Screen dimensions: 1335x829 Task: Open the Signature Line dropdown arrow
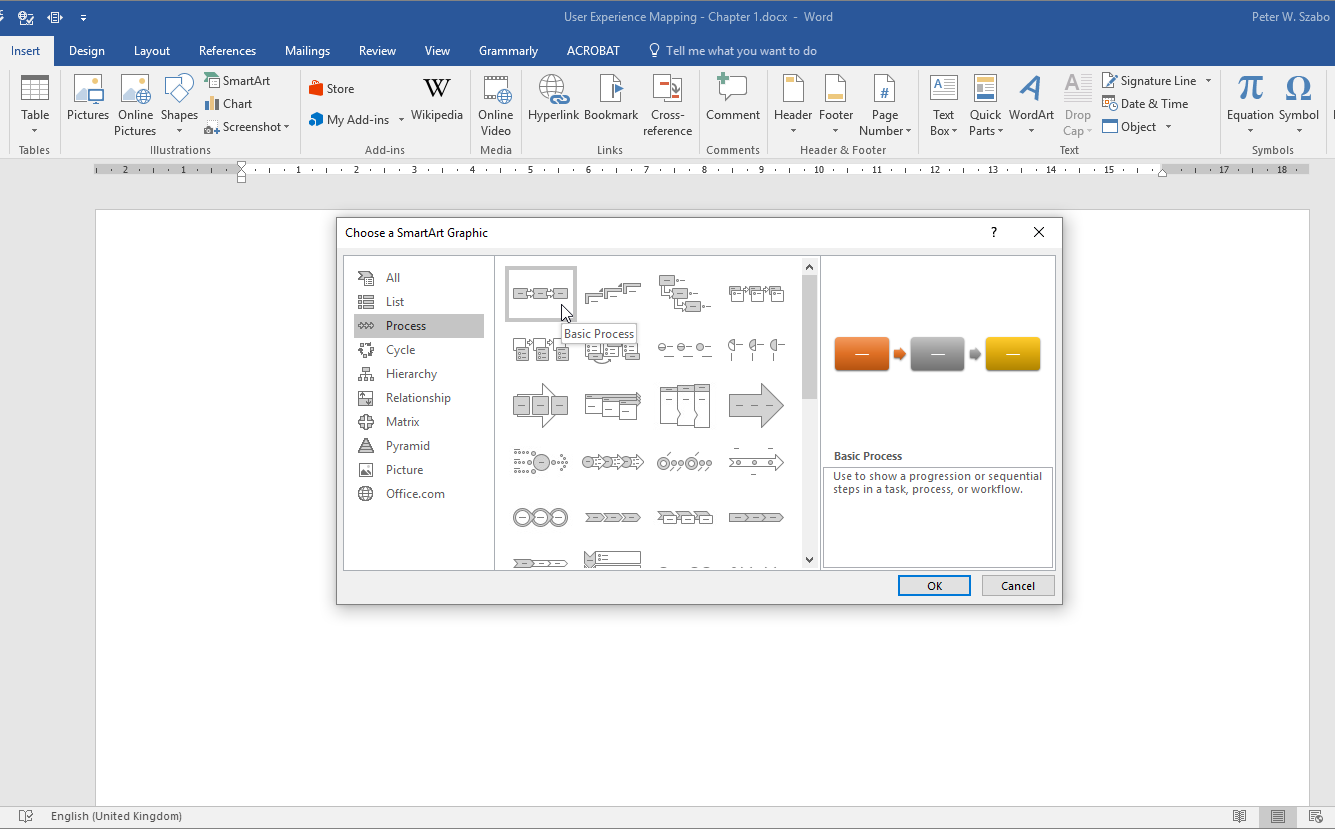[1208, 81]
